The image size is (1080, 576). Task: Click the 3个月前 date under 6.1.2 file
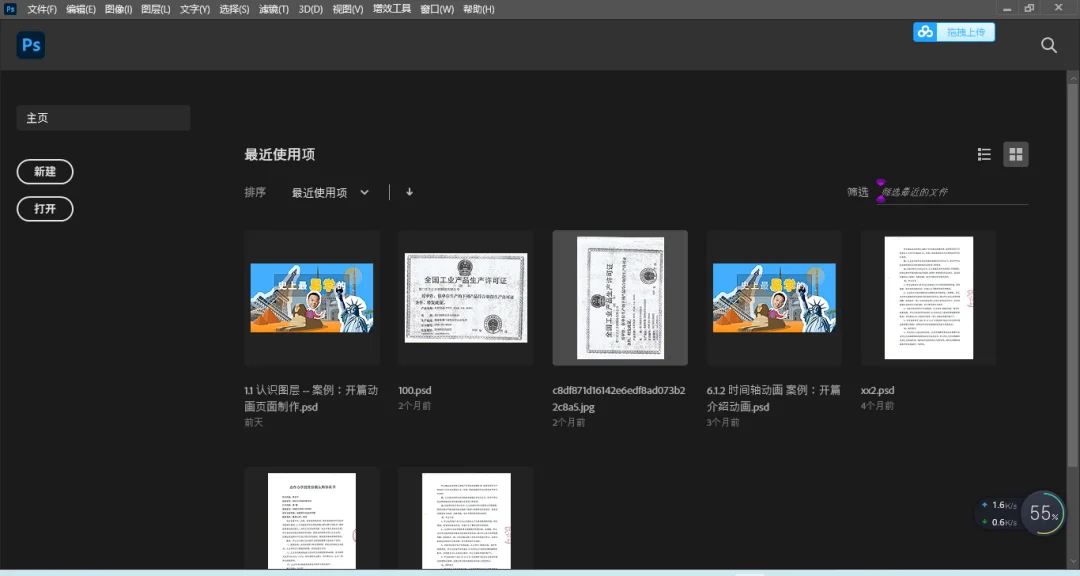[723, 422]
